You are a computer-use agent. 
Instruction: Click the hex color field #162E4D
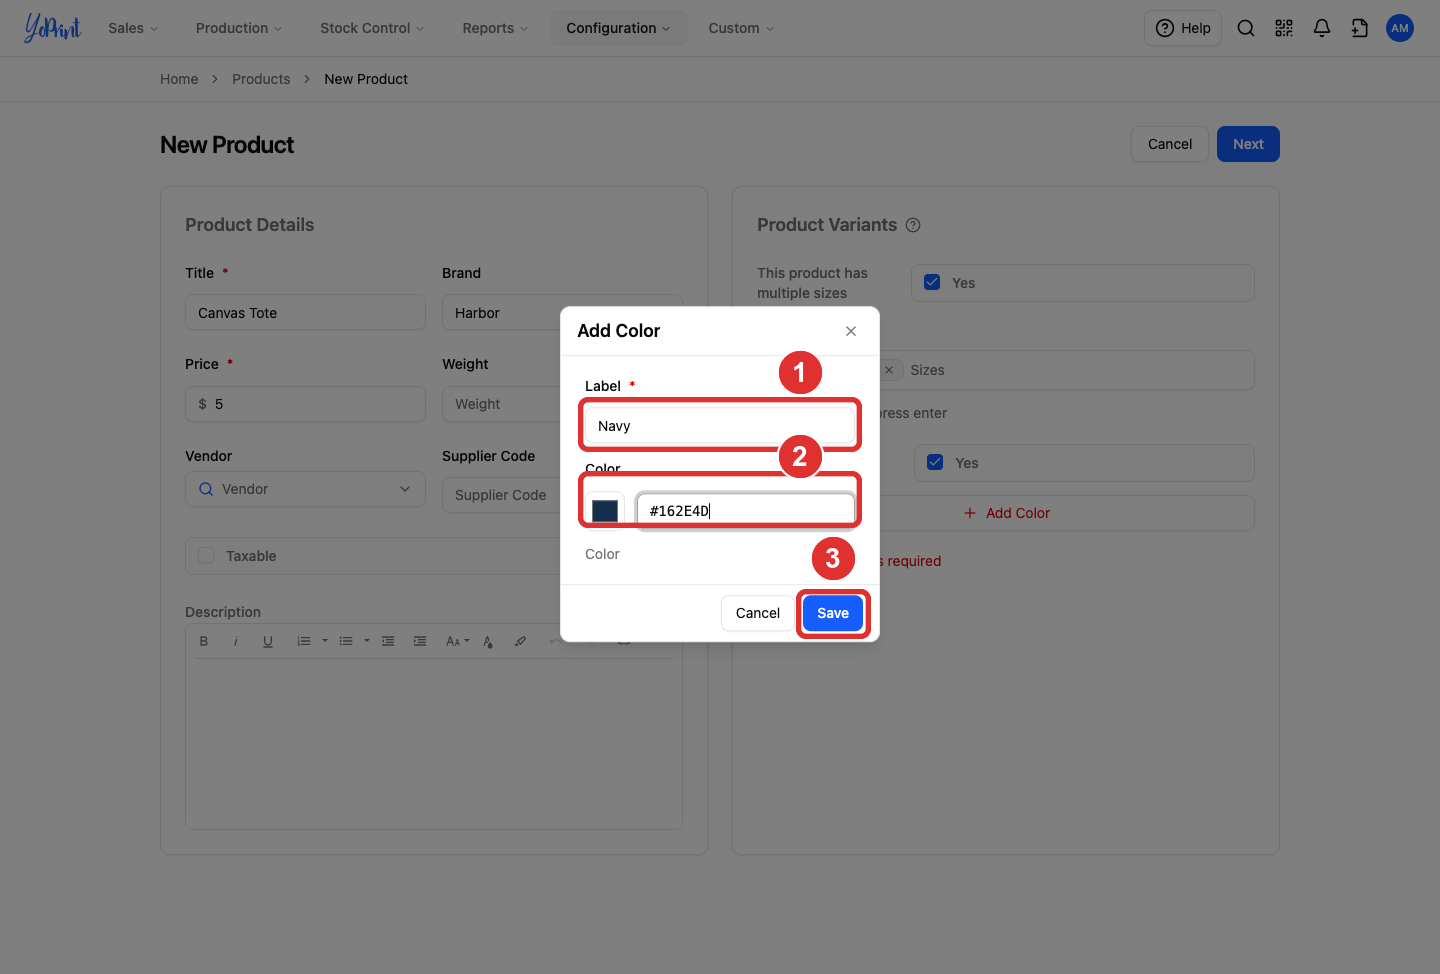pos(746,511)
